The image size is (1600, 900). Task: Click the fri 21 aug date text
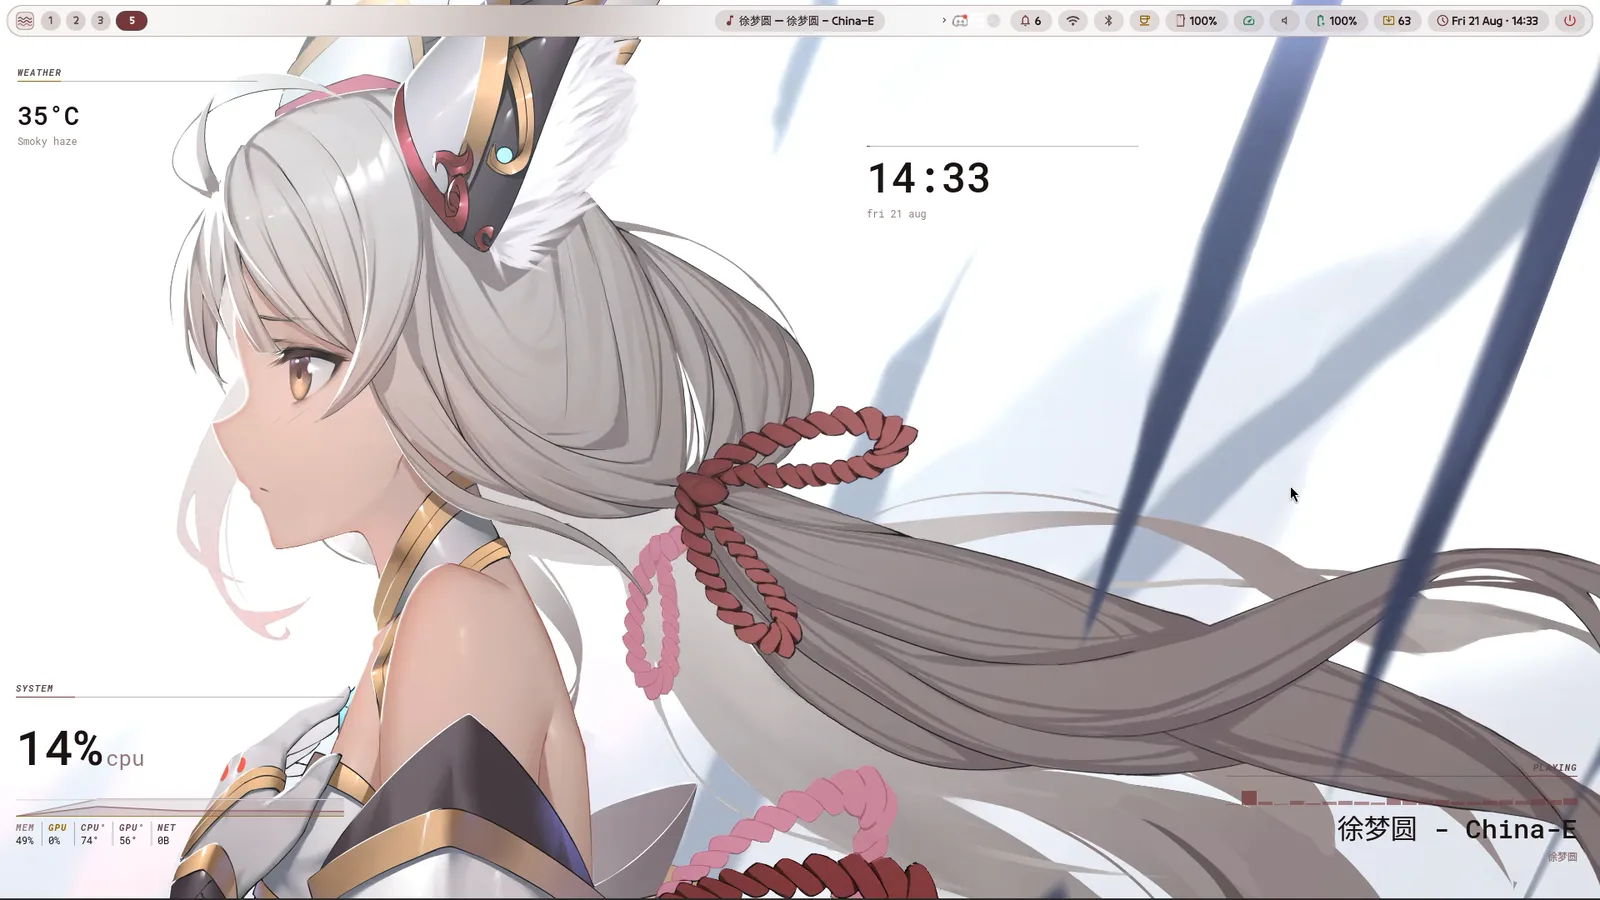(896, 214)
